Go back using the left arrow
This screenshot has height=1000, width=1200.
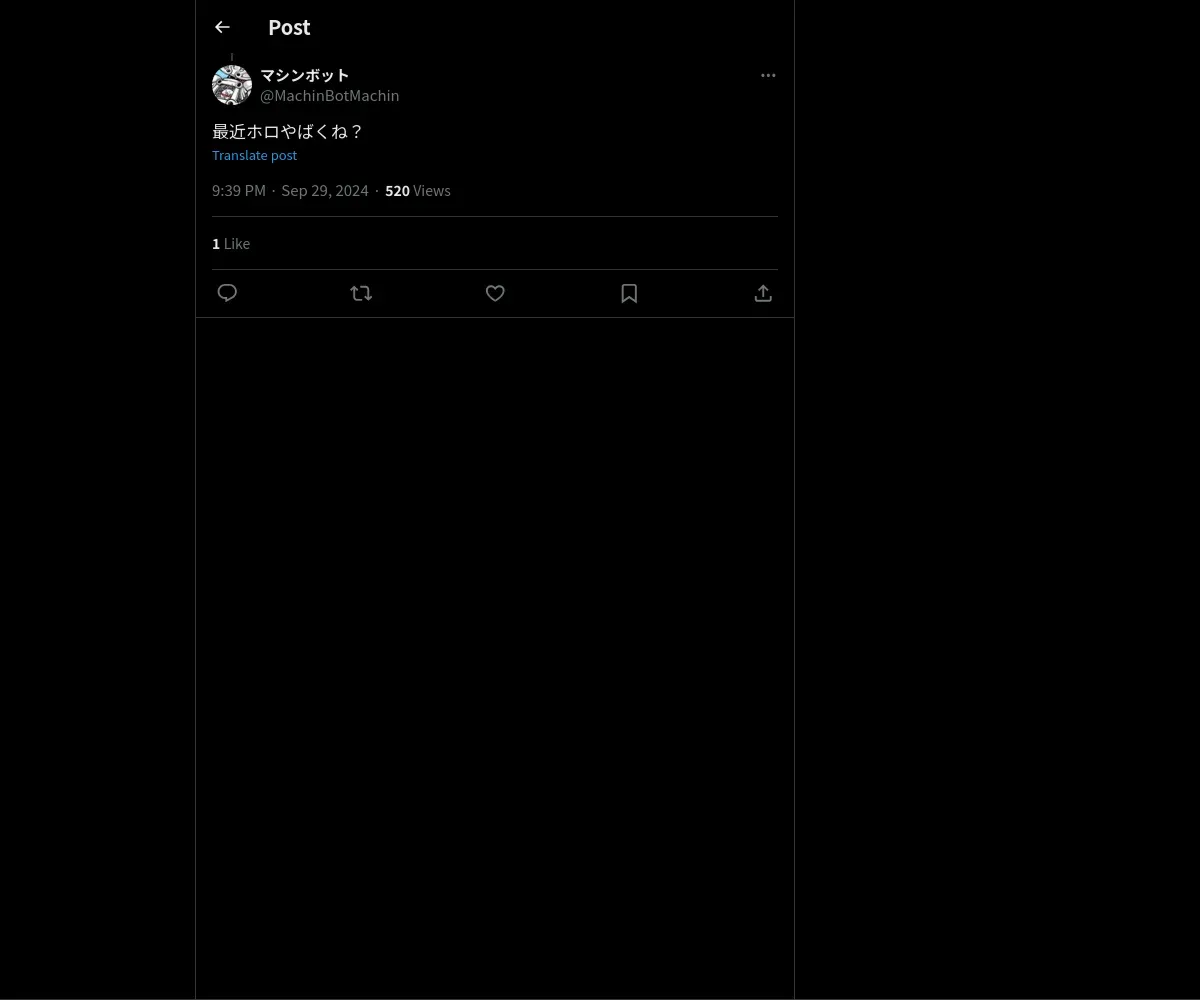(x=222, y=27)
